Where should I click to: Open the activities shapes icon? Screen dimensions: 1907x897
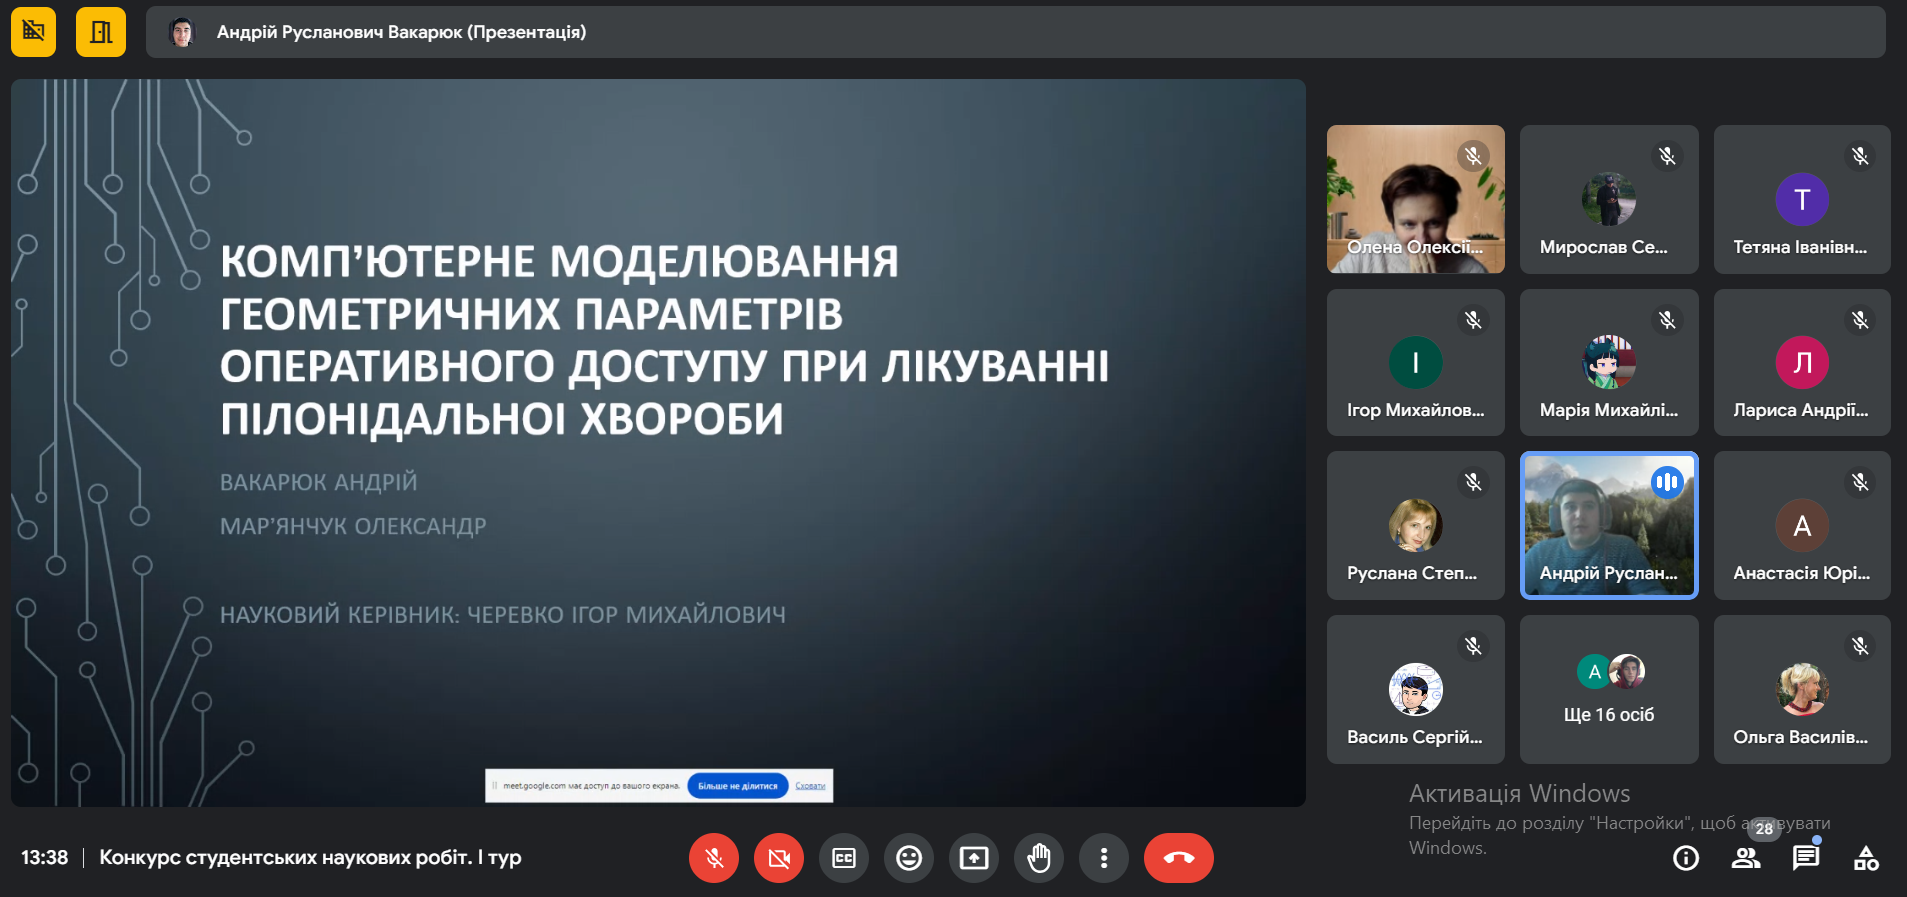pos(1866,858)
